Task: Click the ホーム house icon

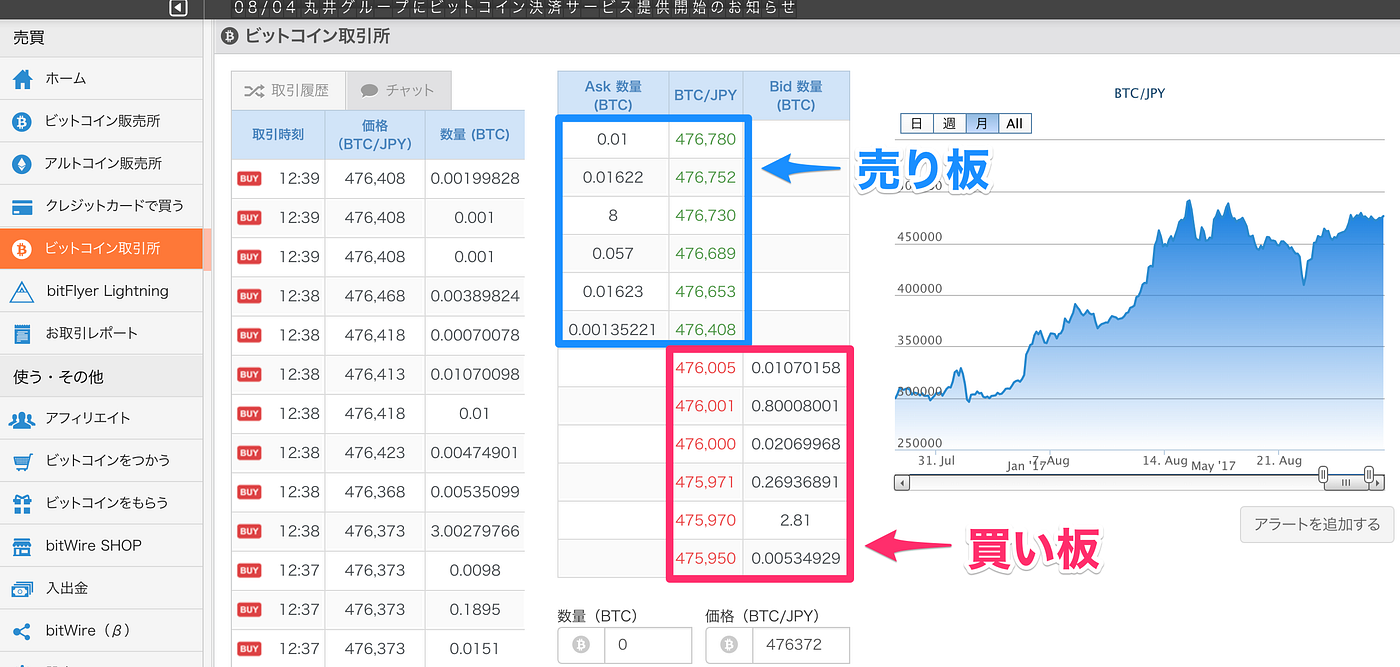Action: pyautogui.click(x=22, y=79)
